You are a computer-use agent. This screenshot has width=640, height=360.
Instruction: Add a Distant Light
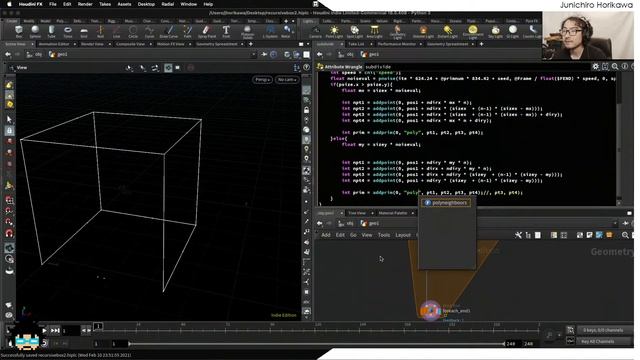[x=447, y=31]
